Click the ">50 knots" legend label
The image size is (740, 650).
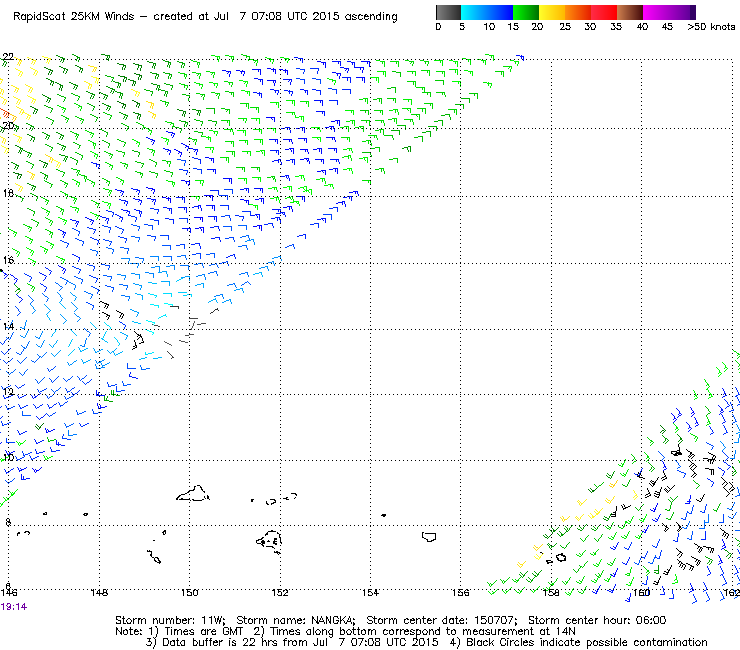tap(711, 27)
